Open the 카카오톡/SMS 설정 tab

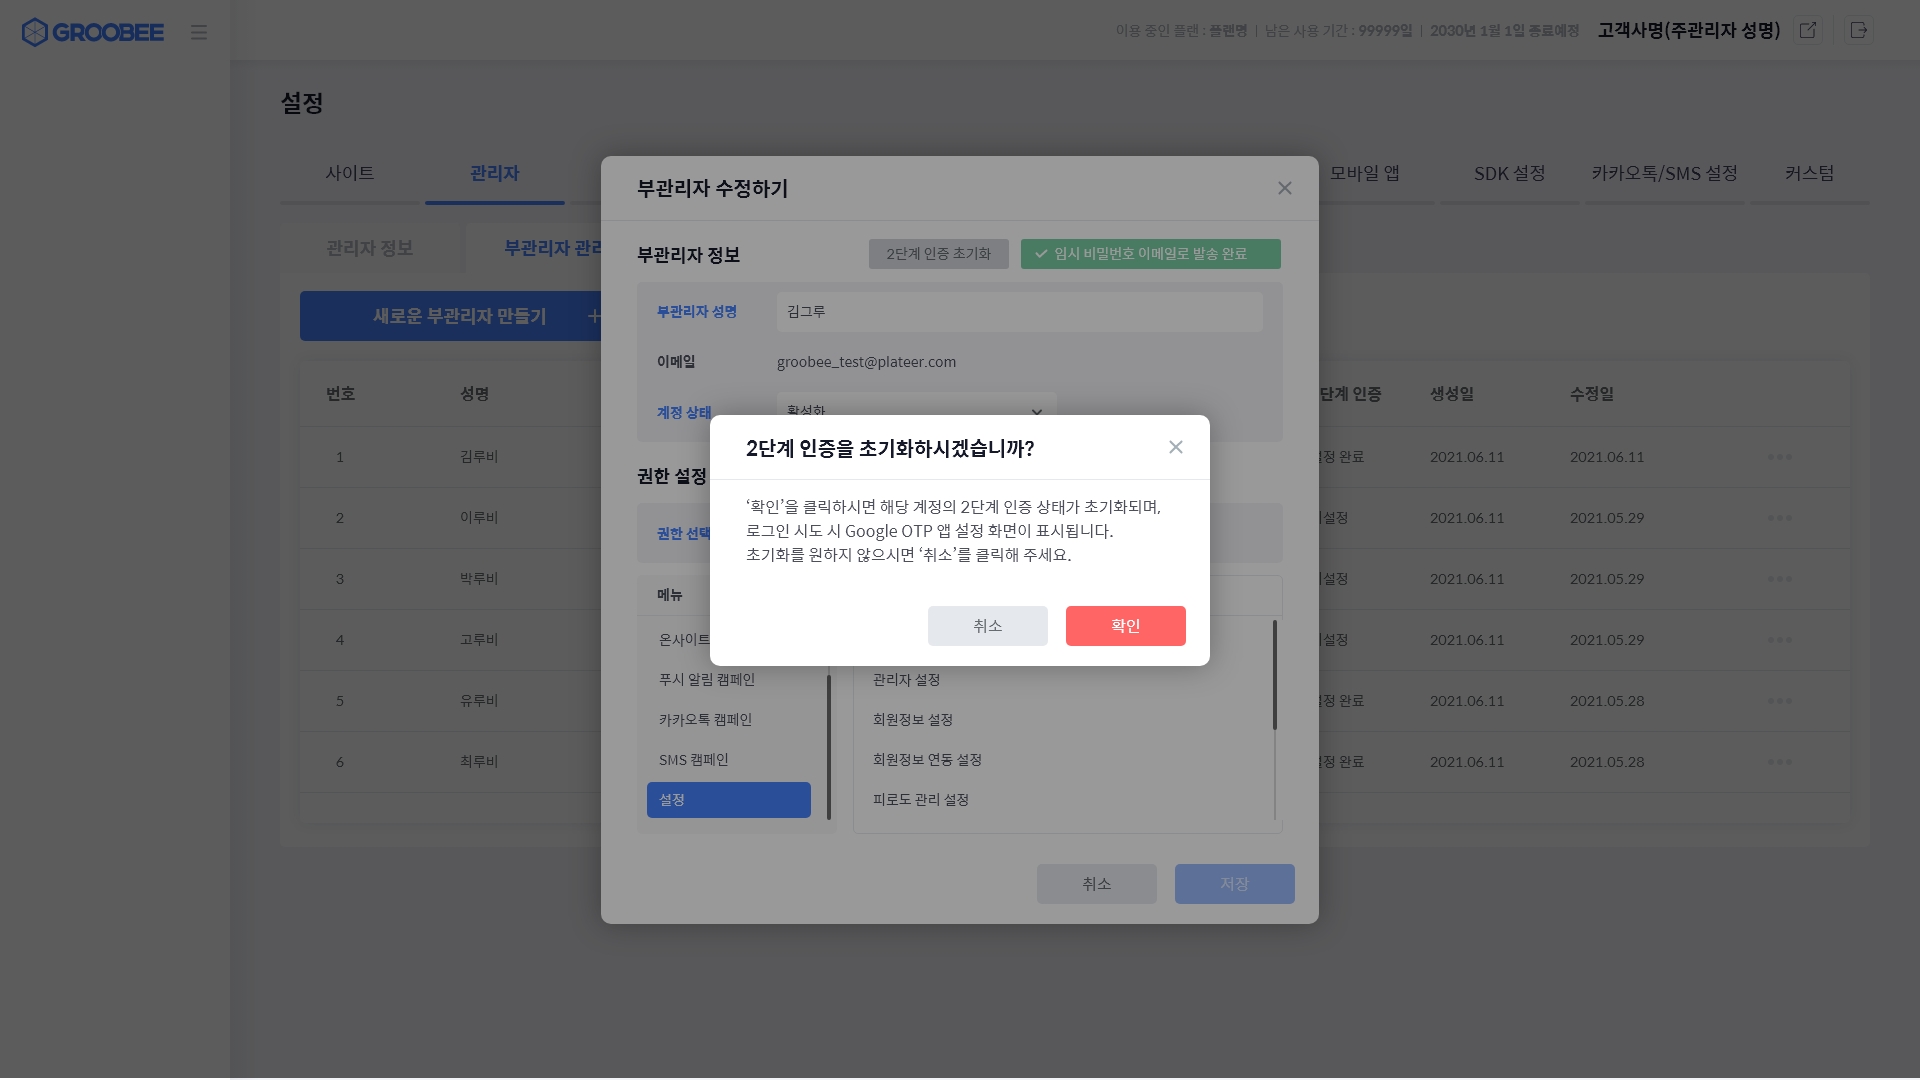click(x=1664, y=174)
